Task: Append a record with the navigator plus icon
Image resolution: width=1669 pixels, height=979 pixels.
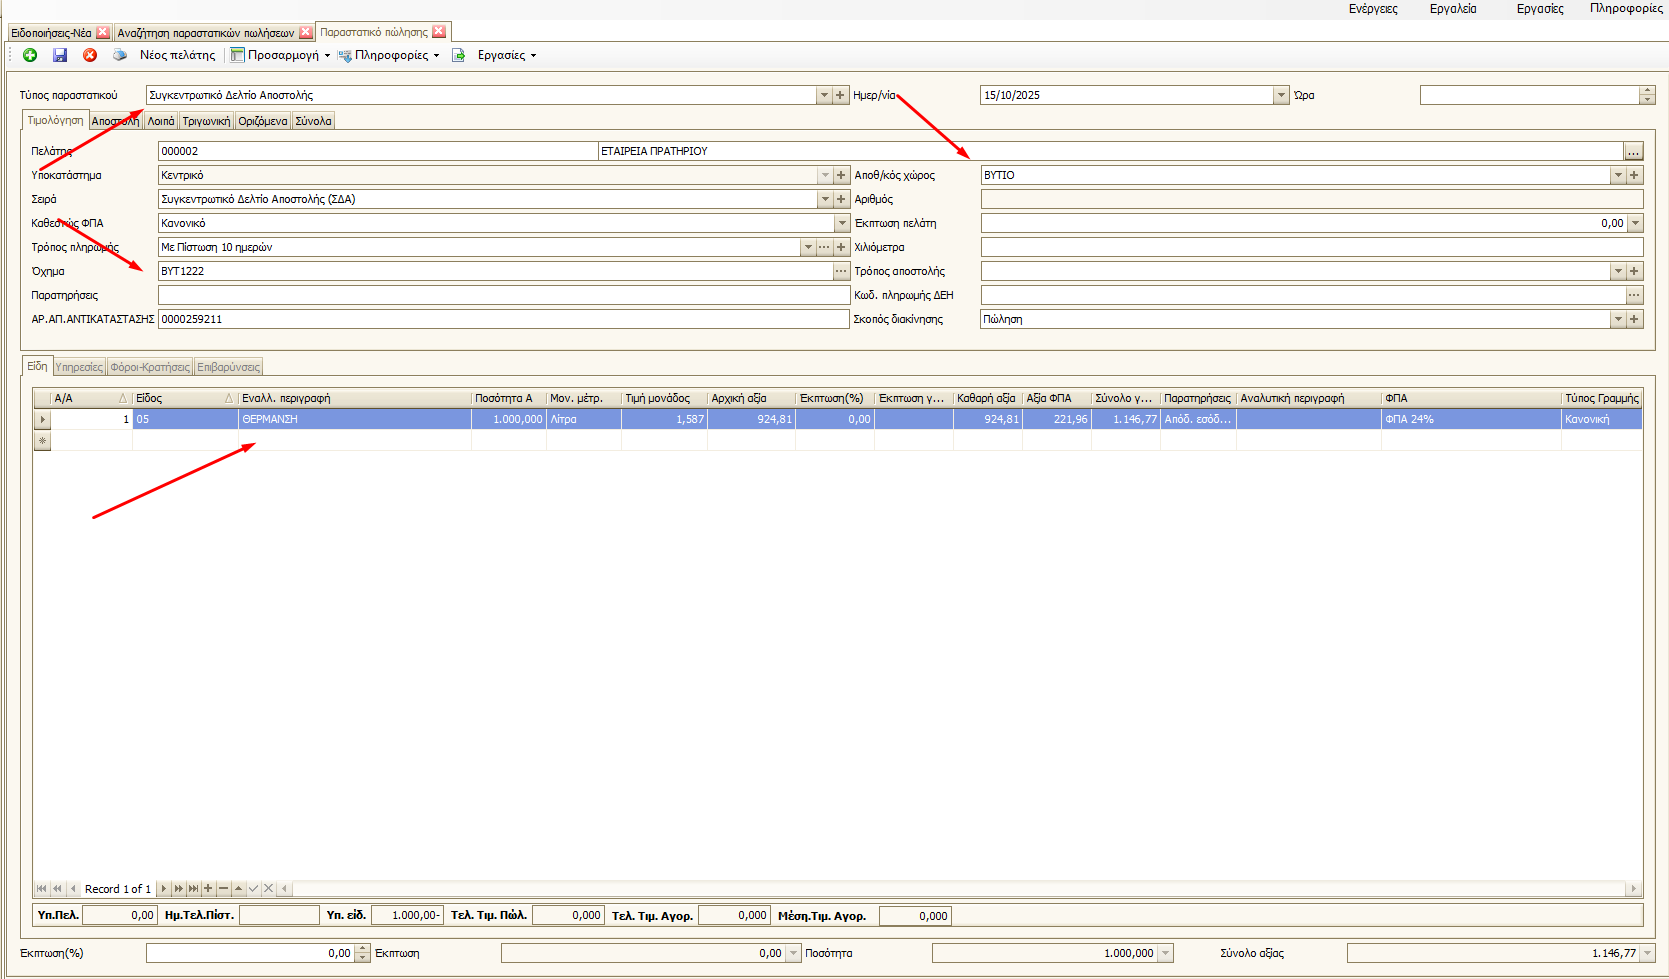Action: [x=208, y=888]
